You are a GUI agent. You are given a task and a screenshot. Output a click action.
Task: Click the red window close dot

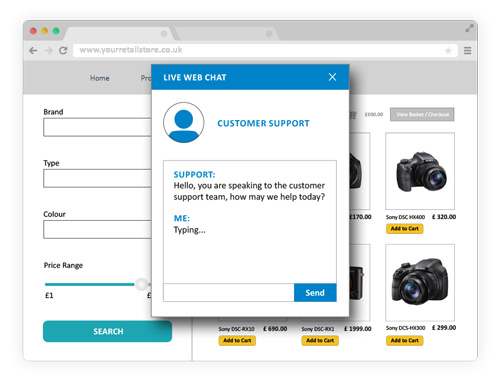[x=33, y=31]
